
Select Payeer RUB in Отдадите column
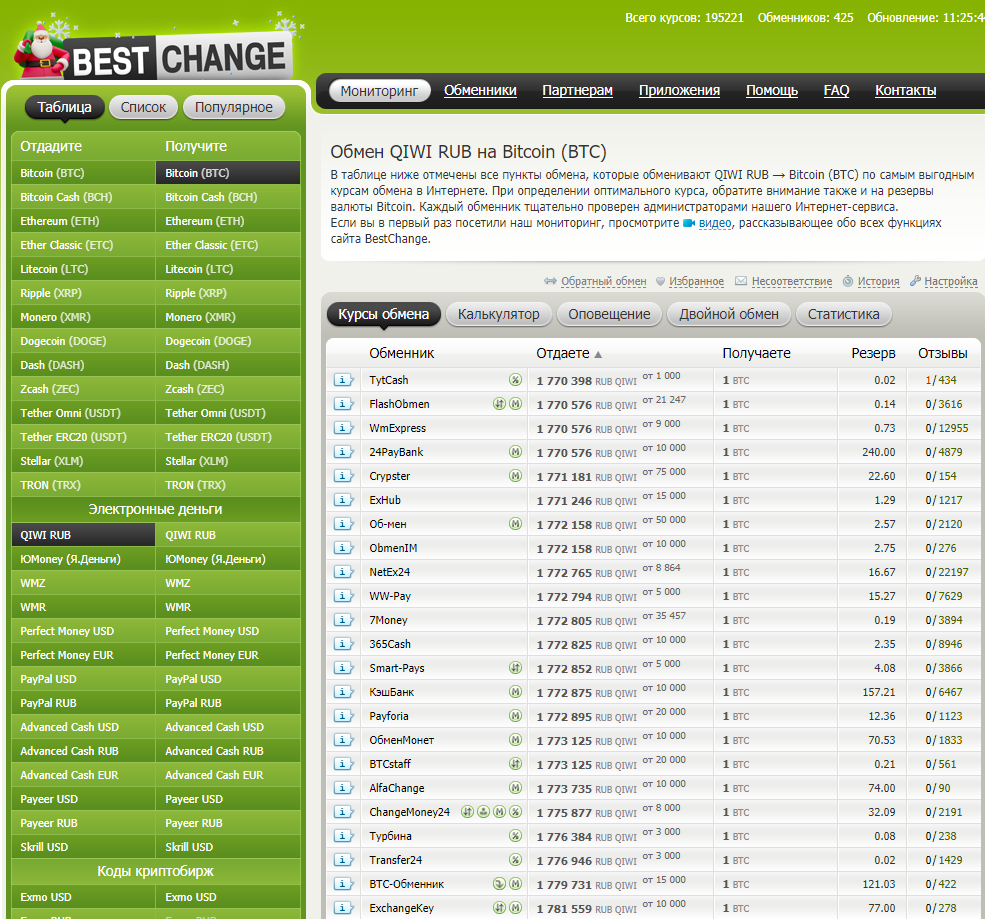pos(83,823)
